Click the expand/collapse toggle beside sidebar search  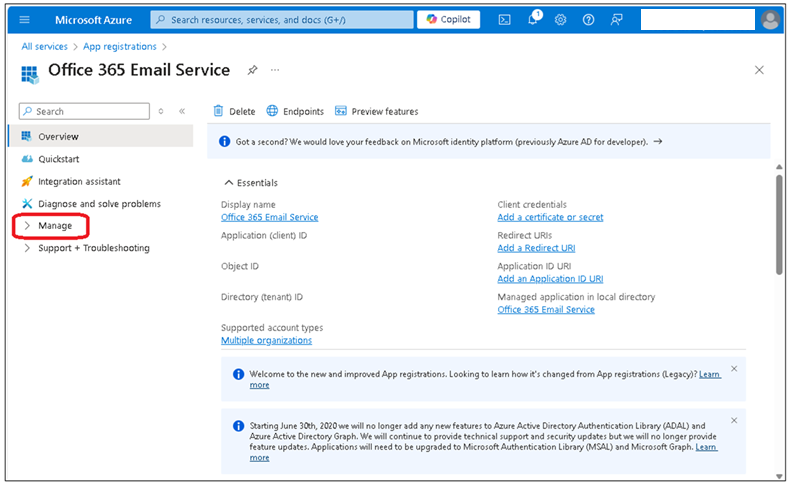pyautogui.click(x=161, y=111)
